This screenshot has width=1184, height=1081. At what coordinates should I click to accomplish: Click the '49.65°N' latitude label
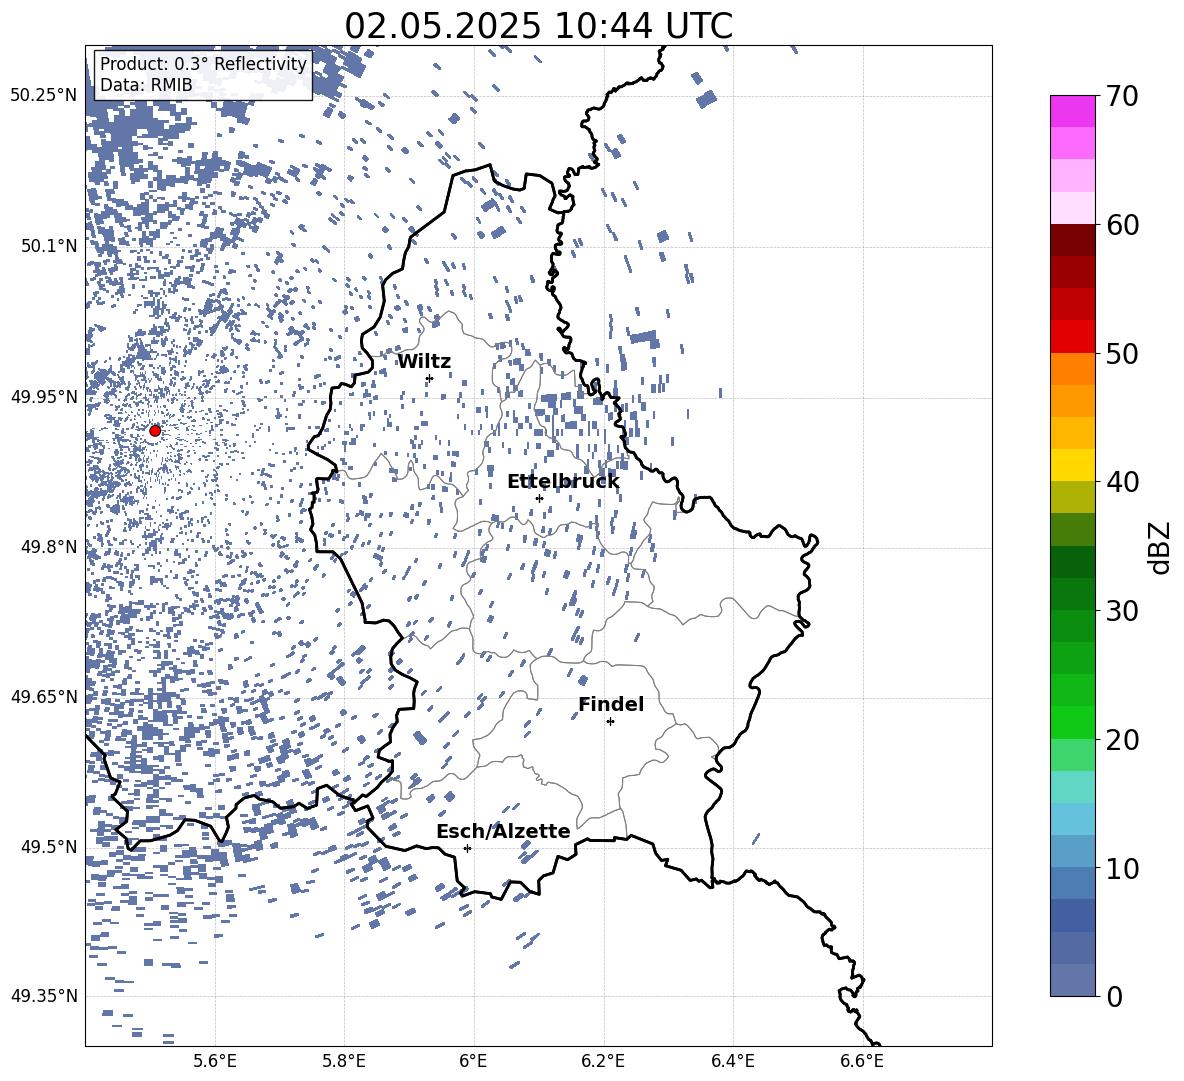point(44,696)
